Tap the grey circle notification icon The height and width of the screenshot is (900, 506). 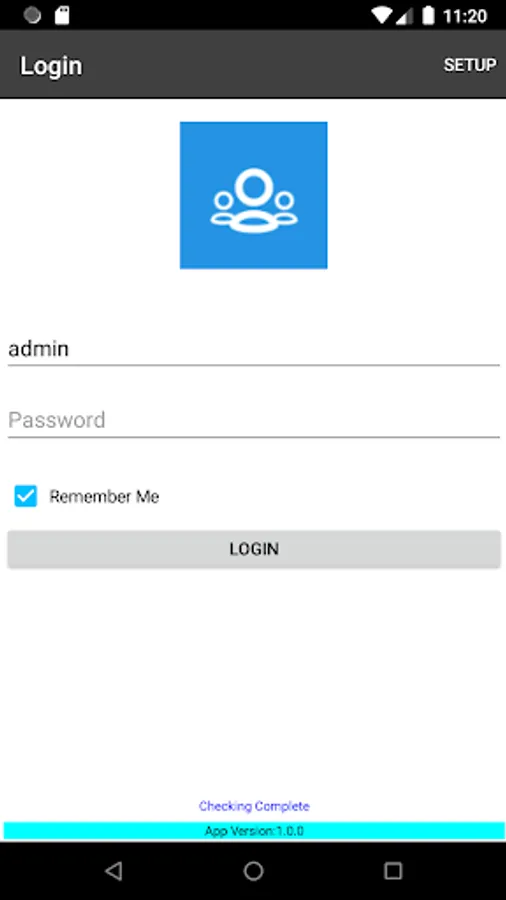click(32, 15)
